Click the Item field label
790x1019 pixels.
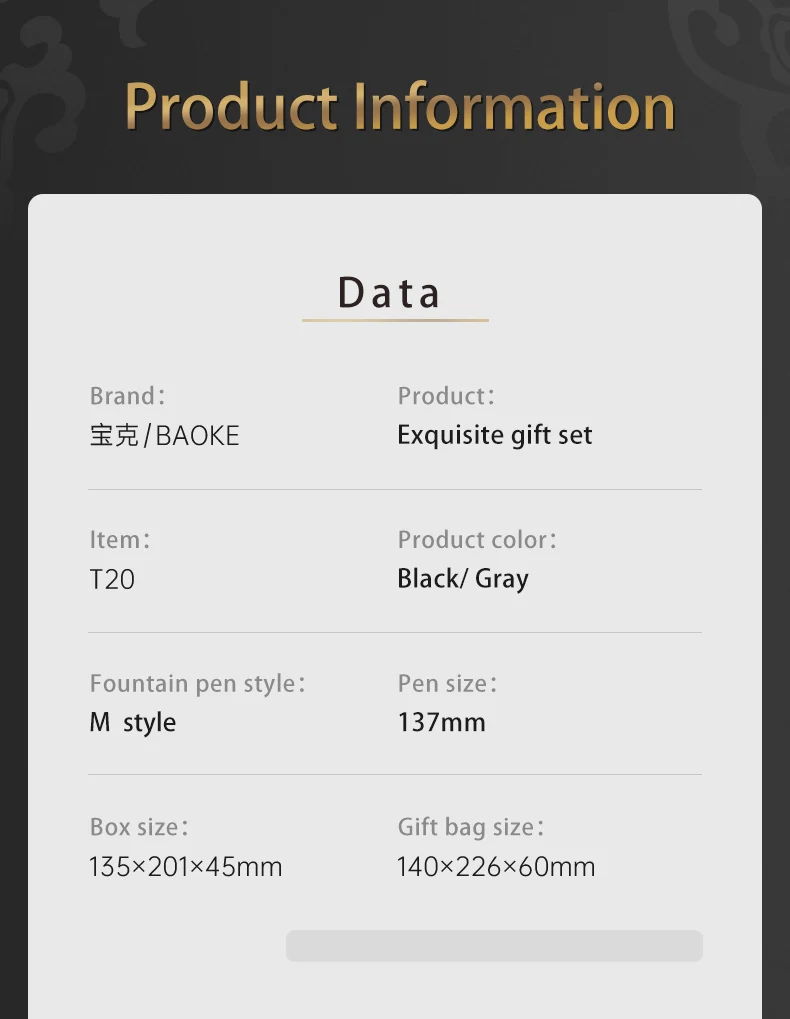[x=119, y=540]
